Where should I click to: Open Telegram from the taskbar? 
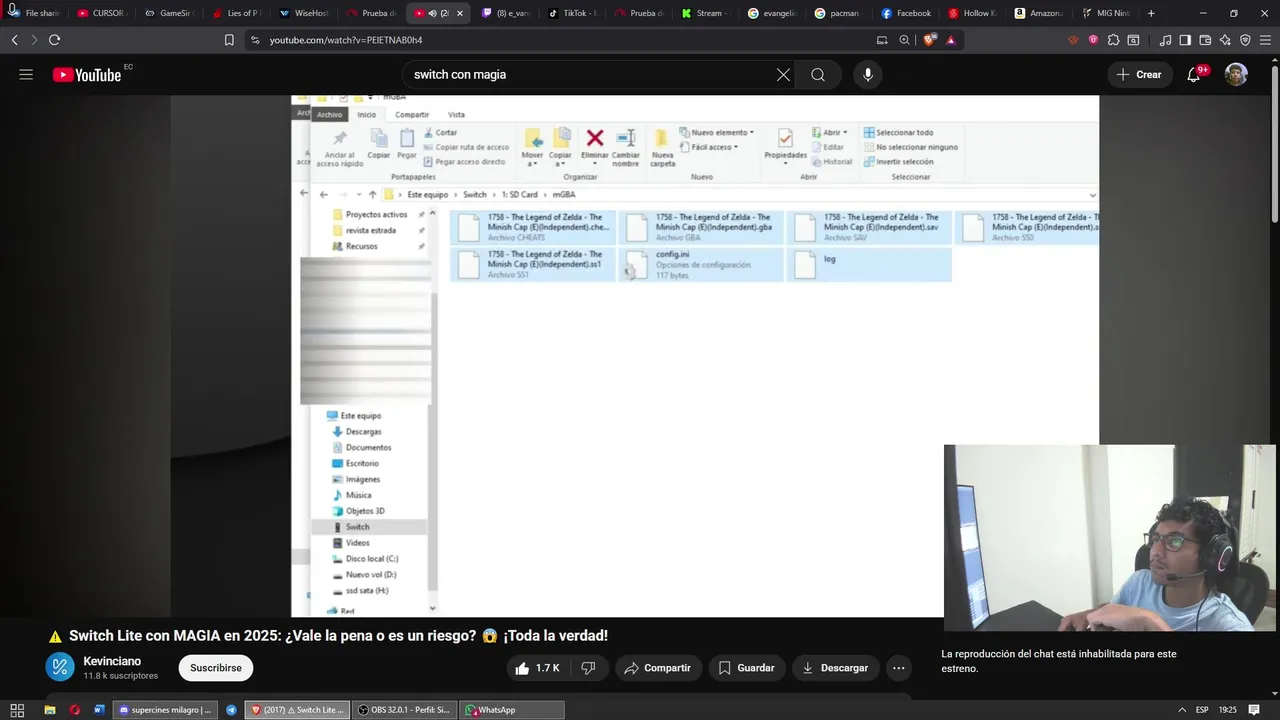[231, 710]
